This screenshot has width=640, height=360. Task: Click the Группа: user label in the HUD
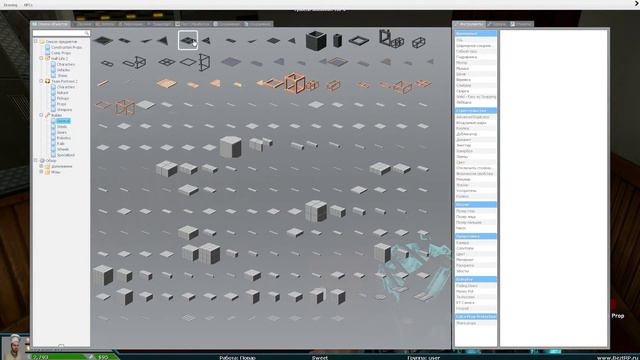[x=423, y=358]
